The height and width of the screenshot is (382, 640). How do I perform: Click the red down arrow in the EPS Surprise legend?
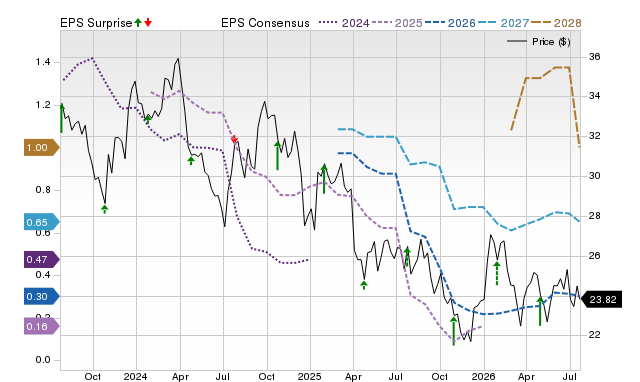coord(148,22)
